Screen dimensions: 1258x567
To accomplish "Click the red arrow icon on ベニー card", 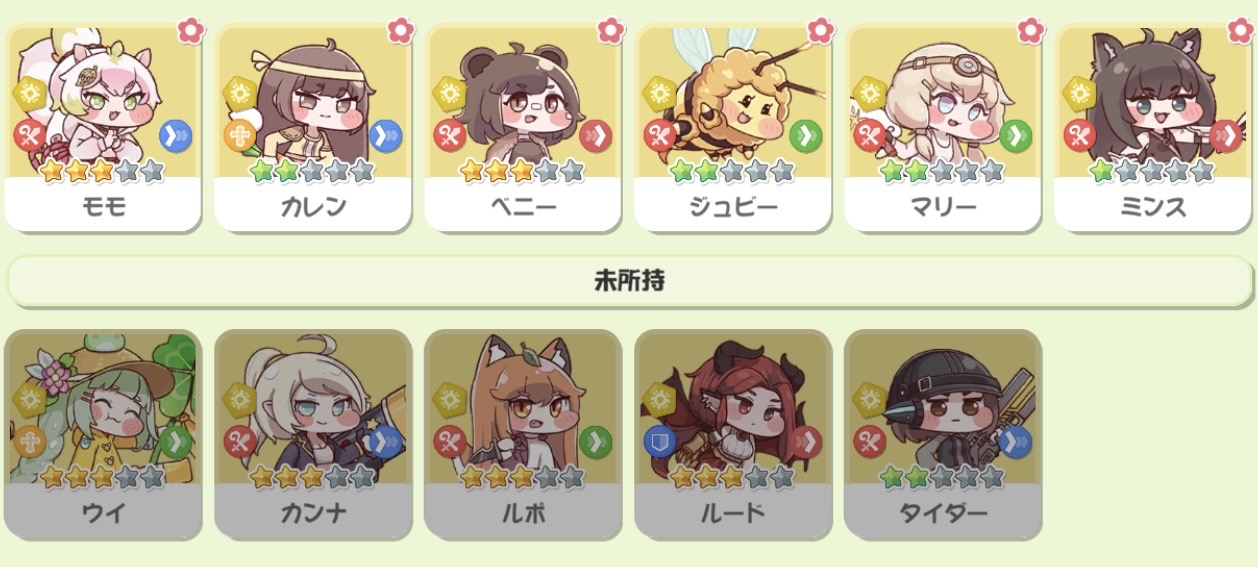I will pos(595,135).
